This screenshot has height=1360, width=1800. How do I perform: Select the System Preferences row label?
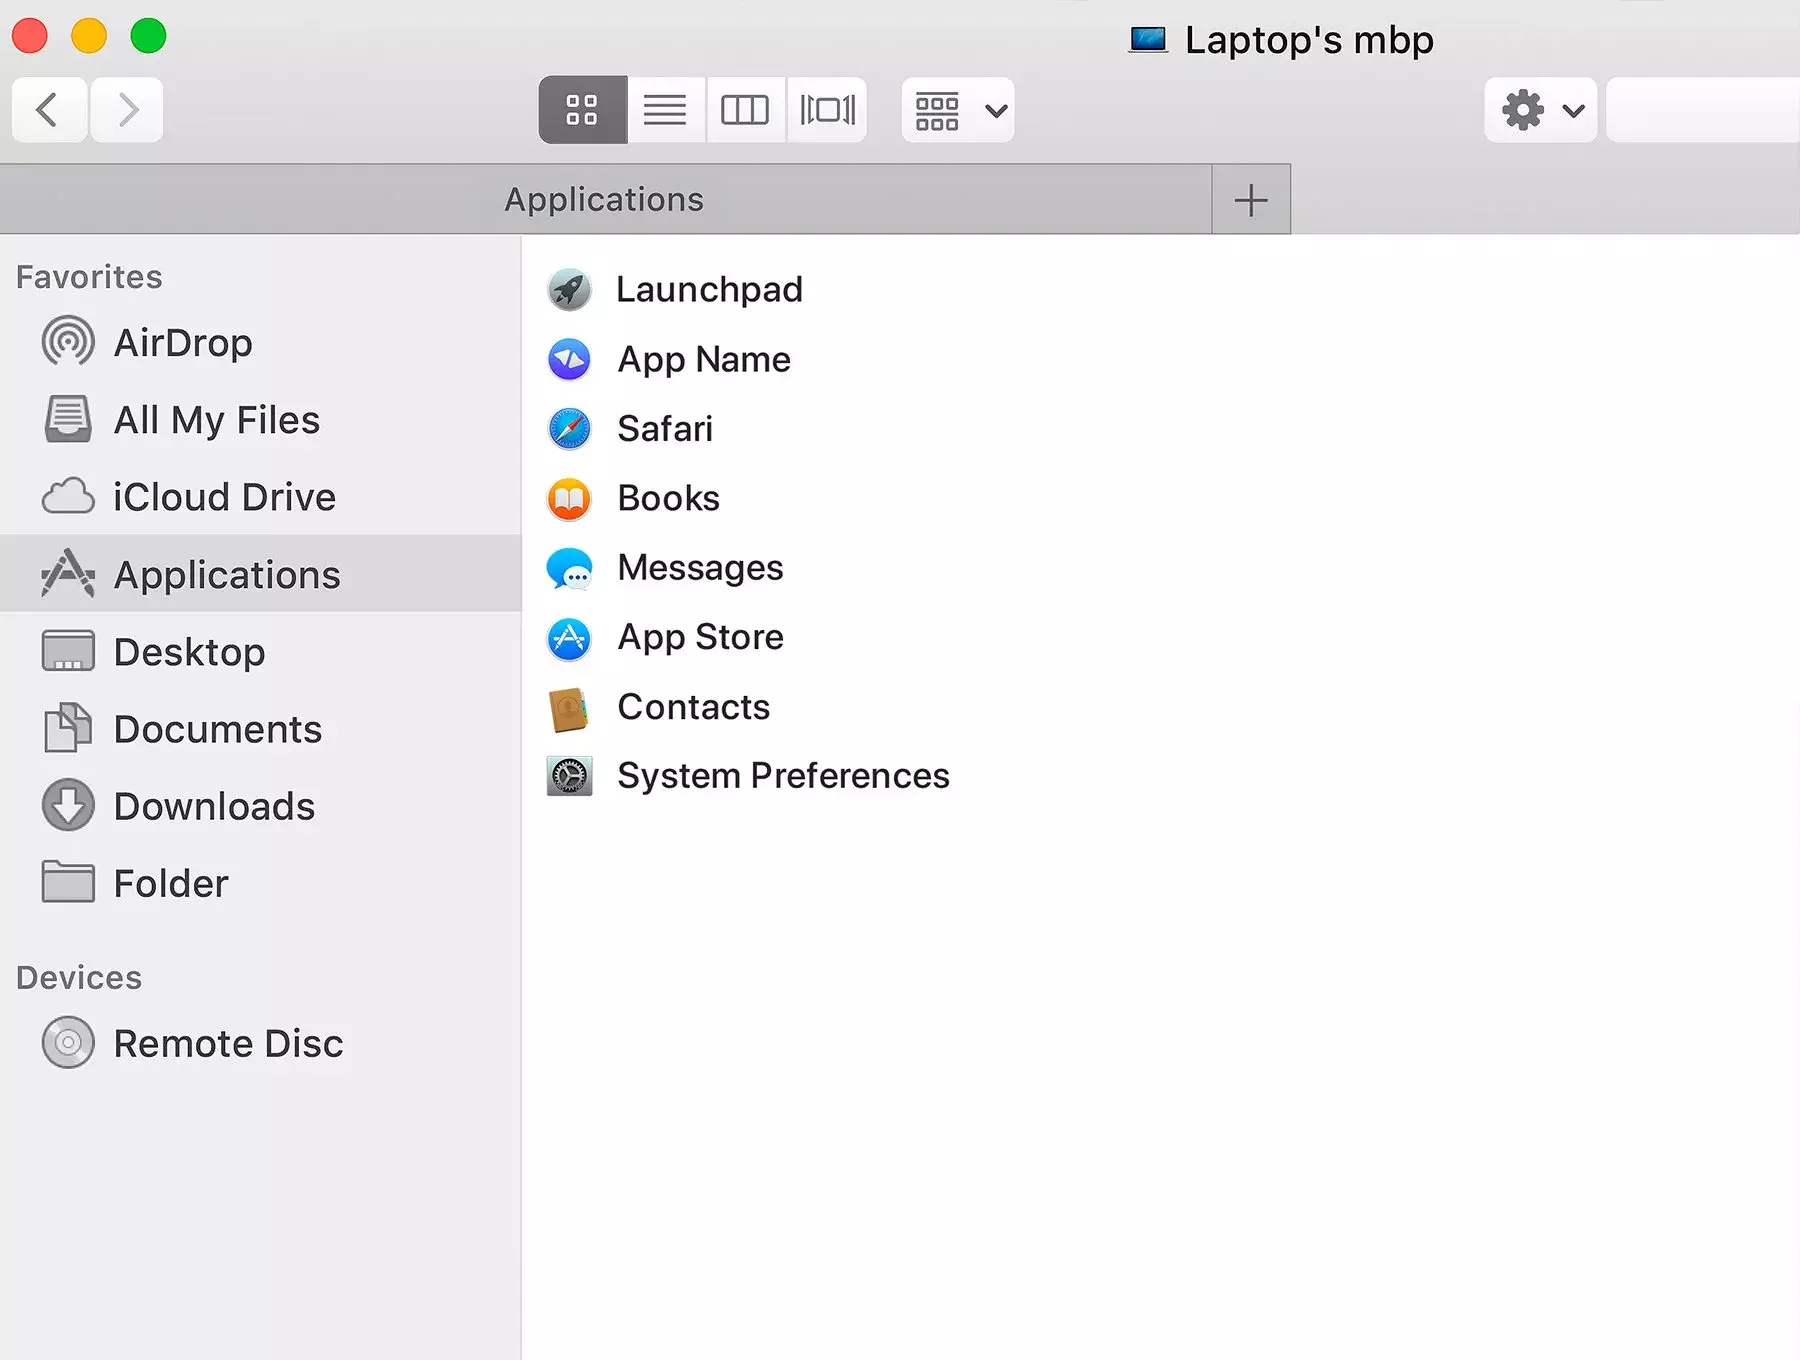pos(783,776)
